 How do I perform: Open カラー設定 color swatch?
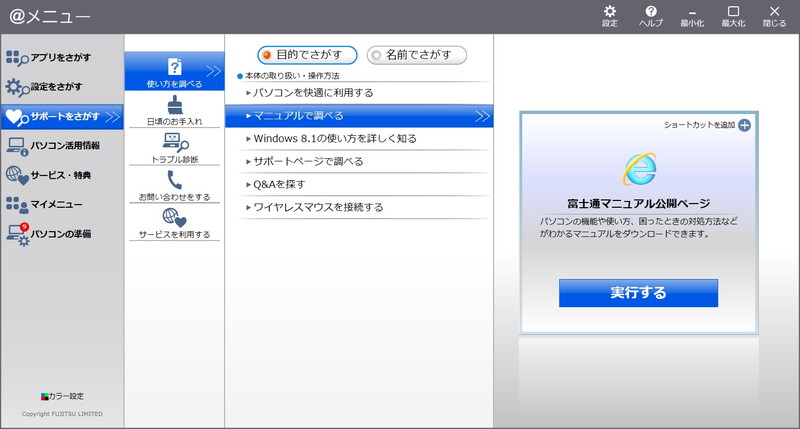(45, 396)
